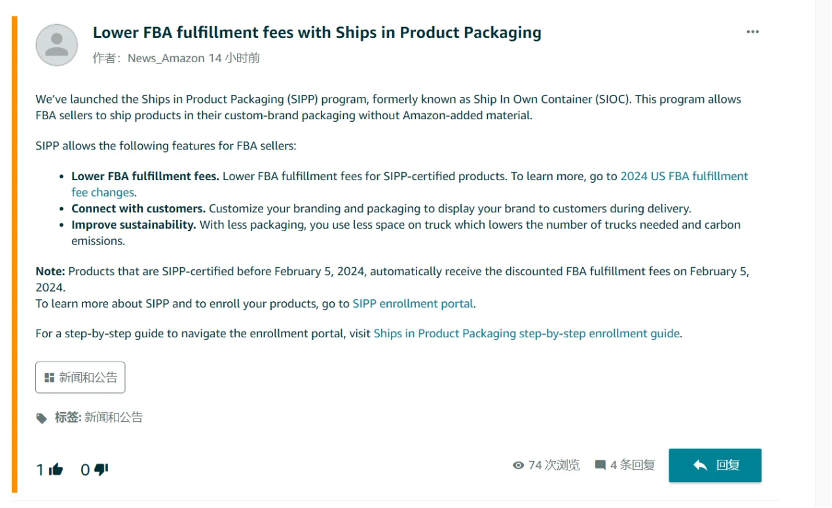Click the speech bubble replies icon
Screen dimensions: 832x508
pos(600,465)
